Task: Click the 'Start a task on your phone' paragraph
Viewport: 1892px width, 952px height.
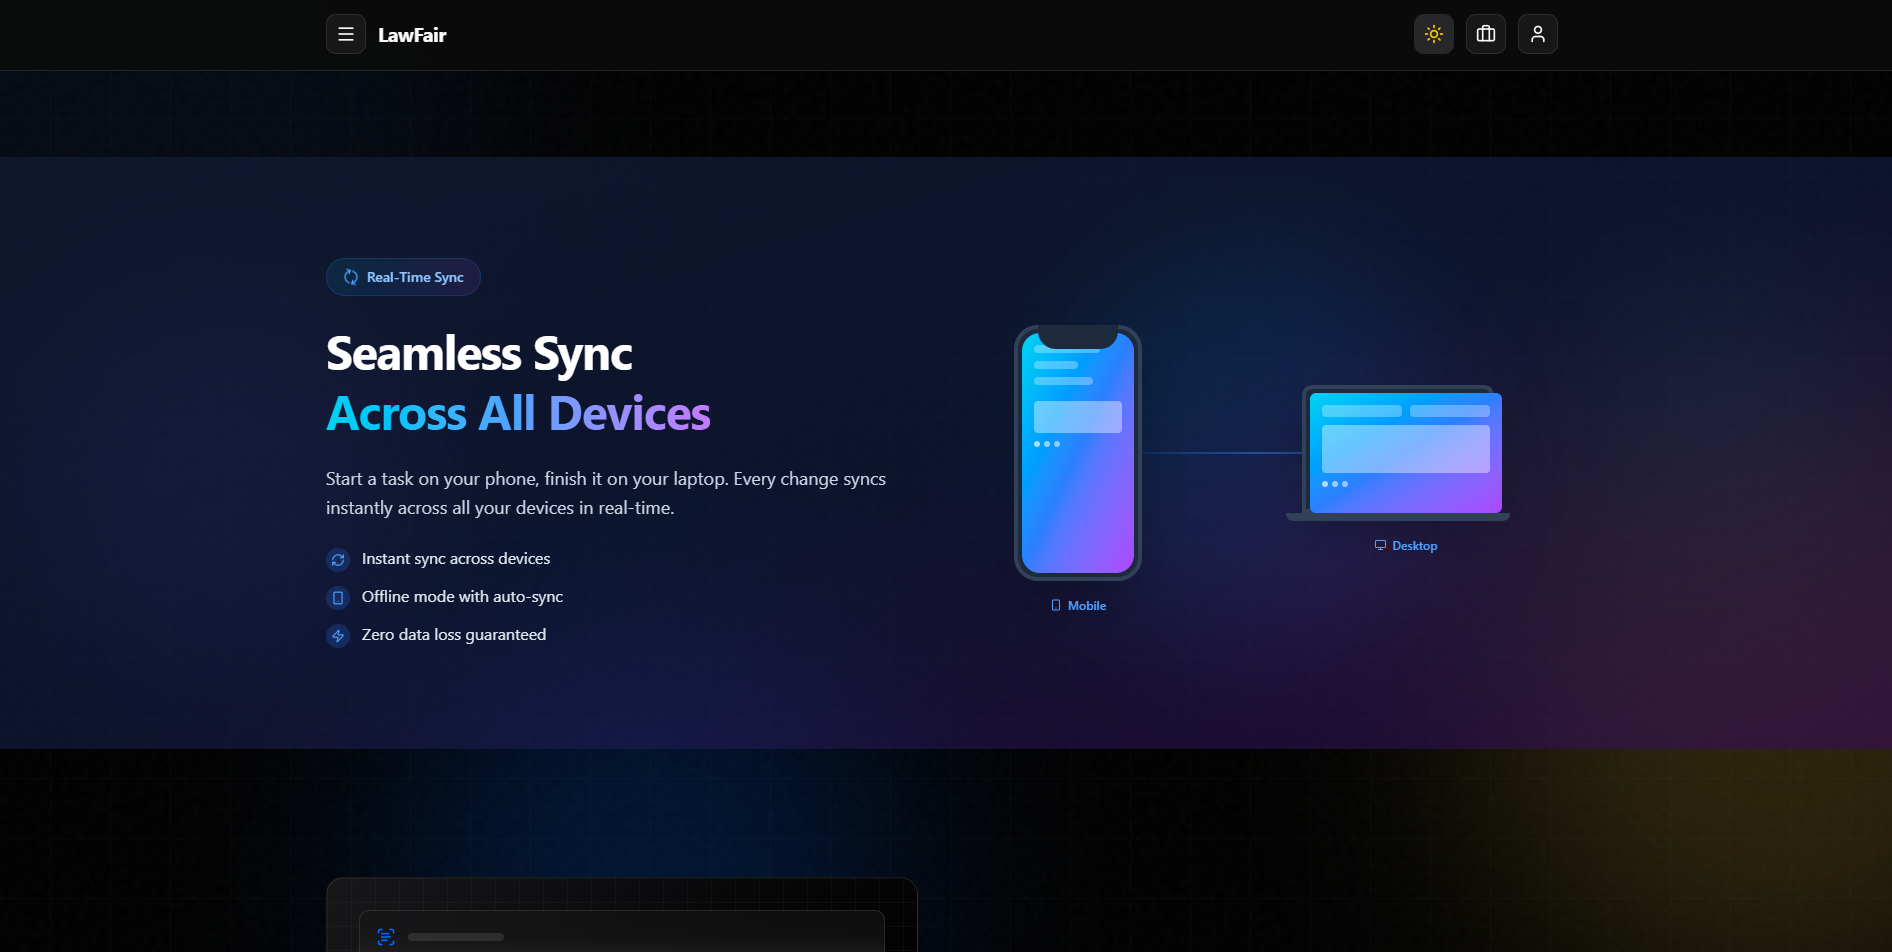Action: [606, 493]
